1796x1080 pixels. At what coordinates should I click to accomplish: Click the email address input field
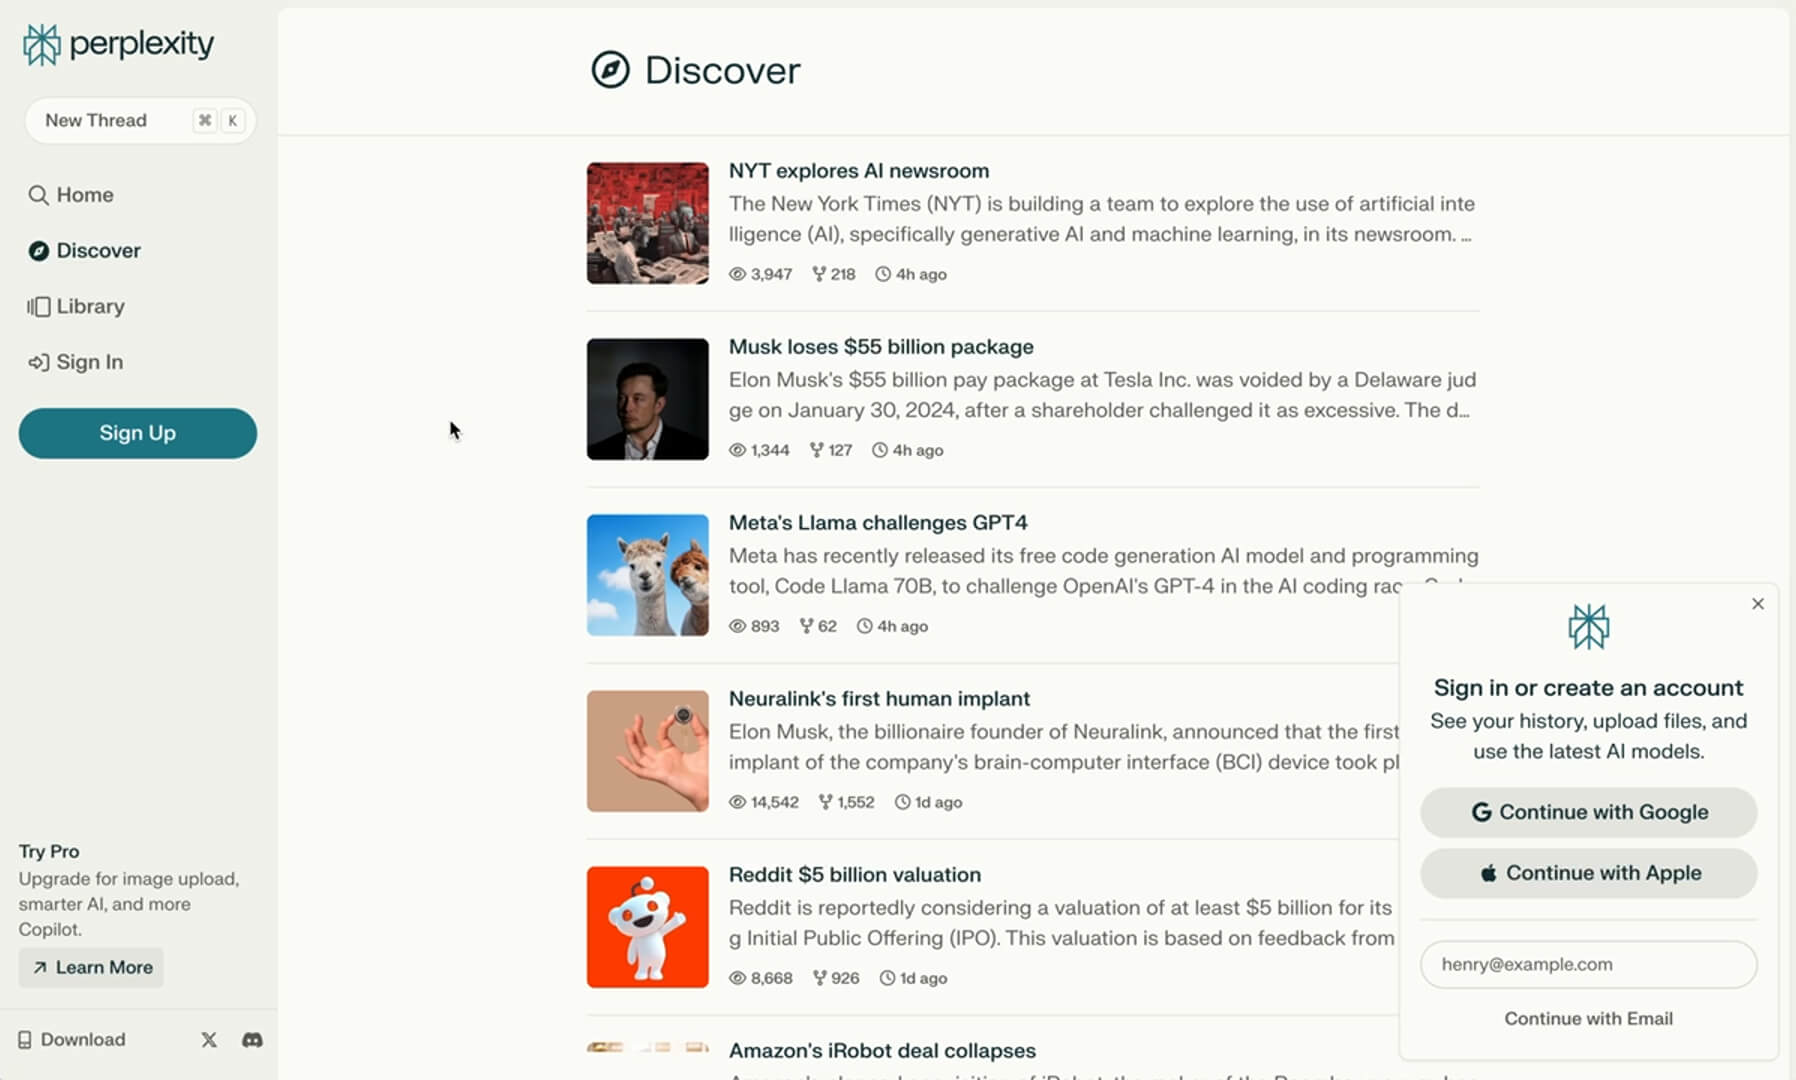pos(1588,964)
